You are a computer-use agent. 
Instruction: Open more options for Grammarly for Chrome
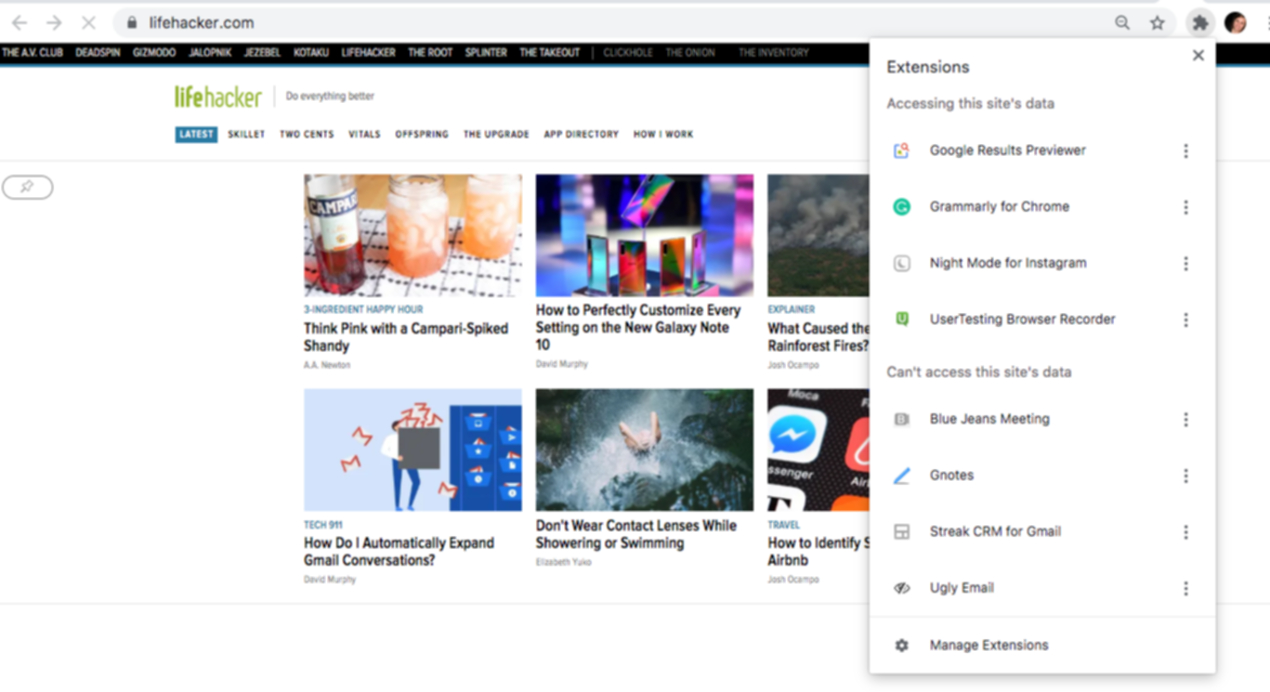tap(1186, 207)
